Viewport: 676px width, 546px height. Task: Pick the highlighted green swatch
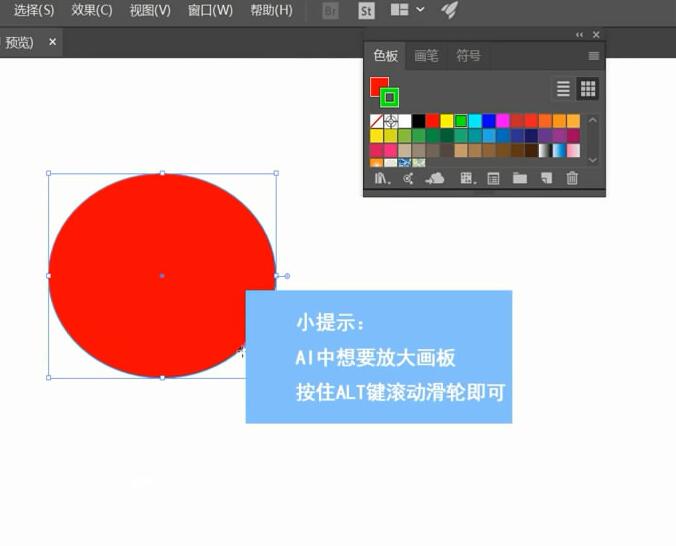coord(461,121)
